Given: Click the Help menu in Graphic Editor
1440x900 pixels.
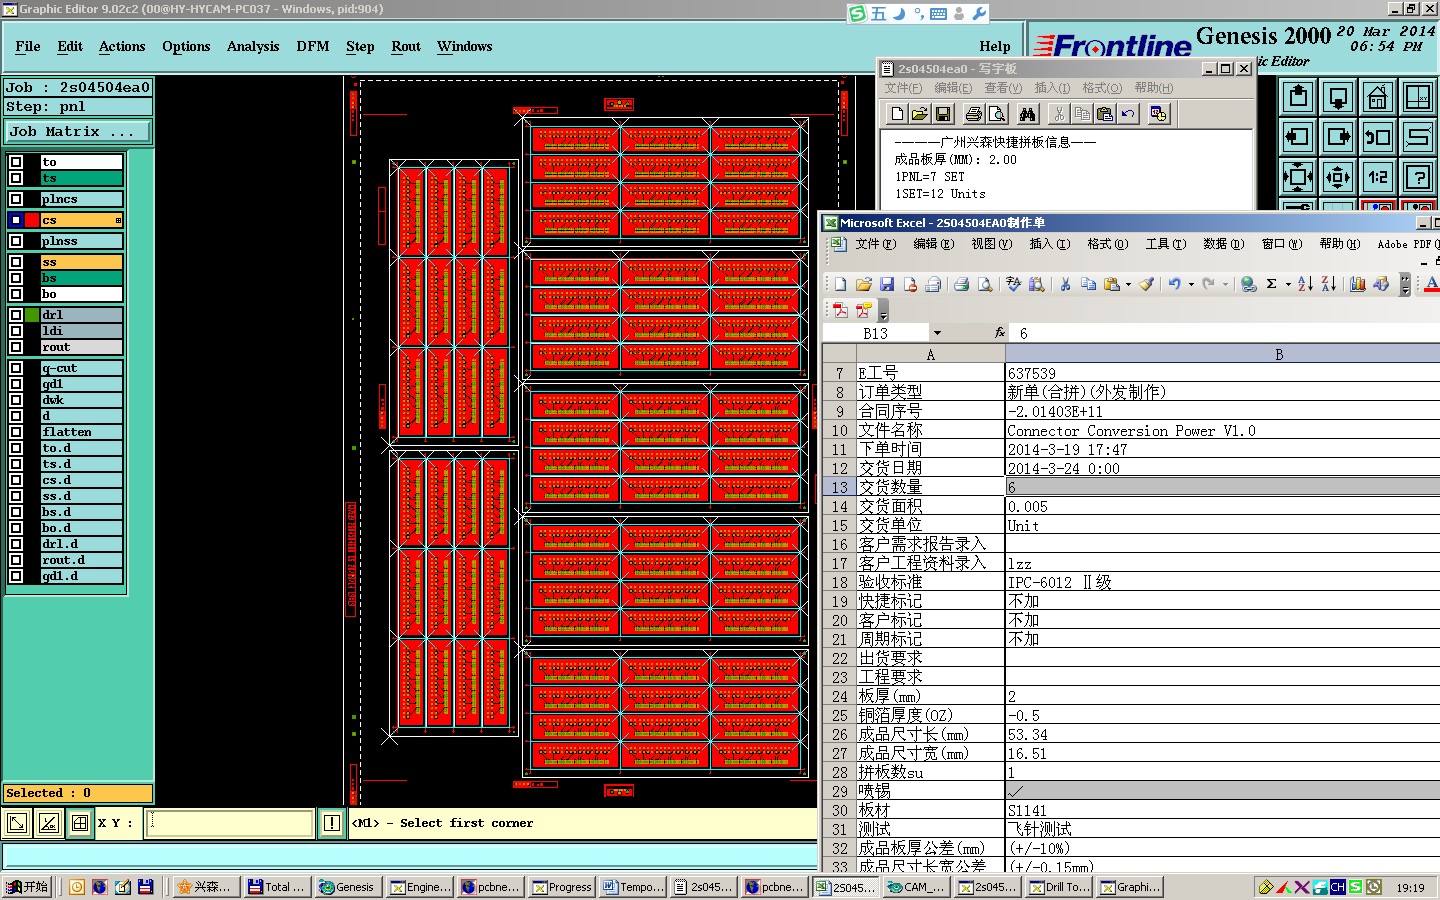Looking at the screenshot, I should coord(995,47).
